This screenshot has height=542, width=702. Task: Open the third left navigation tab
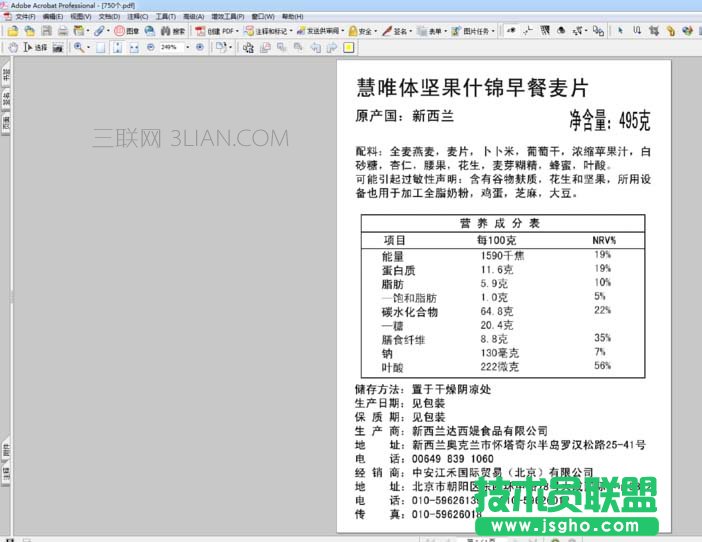6,123
